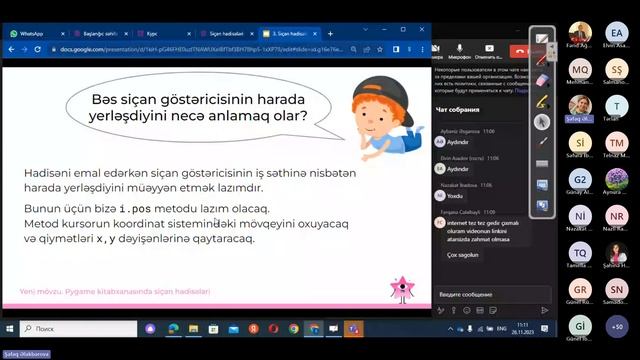The height and width of the screenshot is (360, 640).
Task: Open Mail app from the taskbar
Action: (233, 329)
